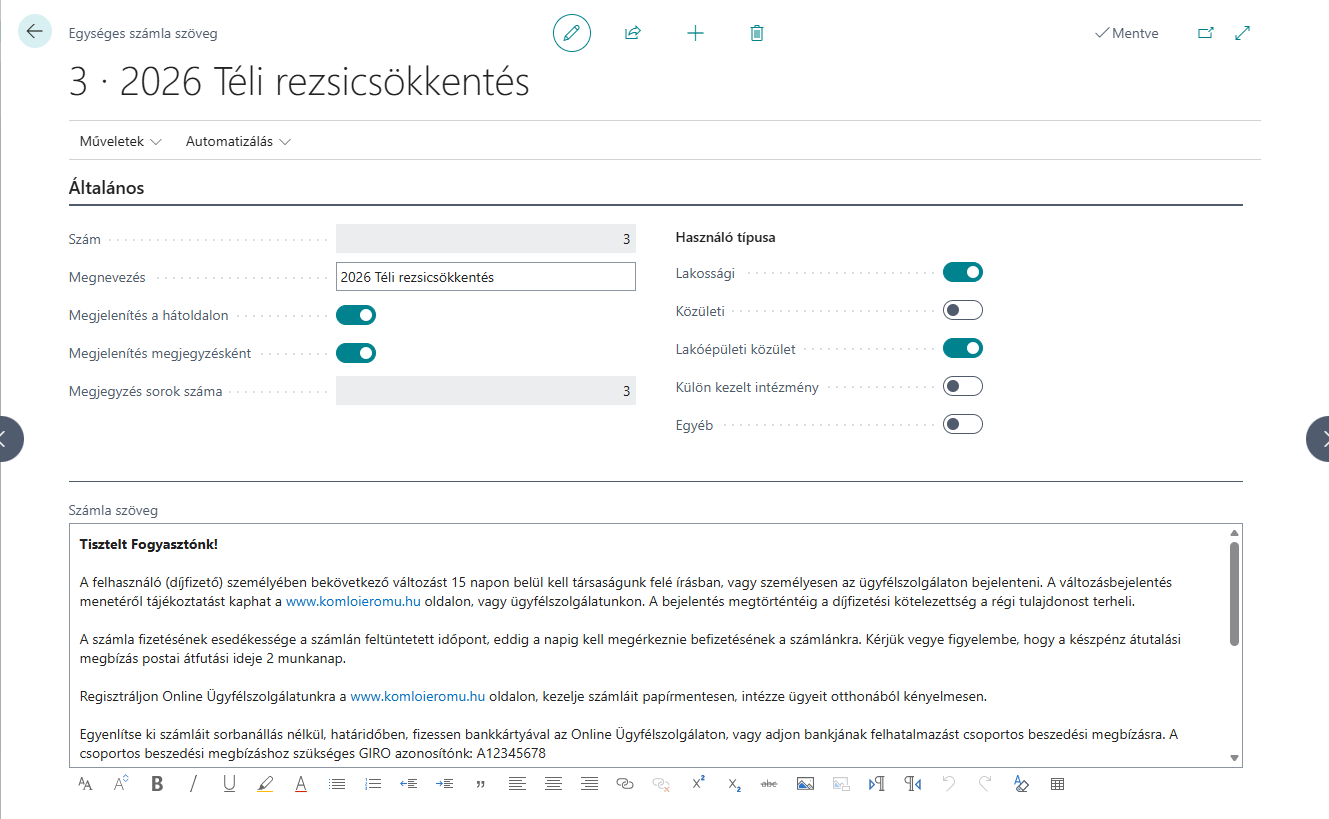Open page in new window icon
The width and height of the screenshot is (1329, 819).
1205,33
